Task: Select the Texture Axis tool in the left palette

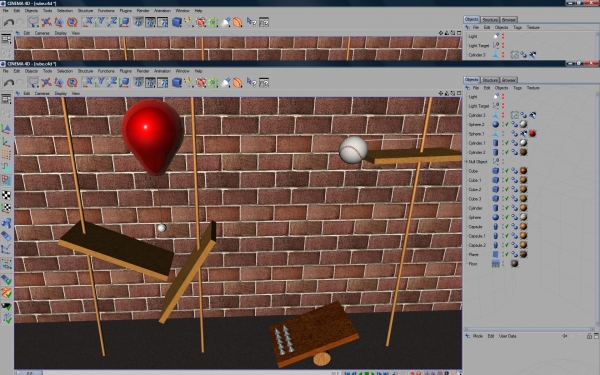Action: [x=6, y=208]
